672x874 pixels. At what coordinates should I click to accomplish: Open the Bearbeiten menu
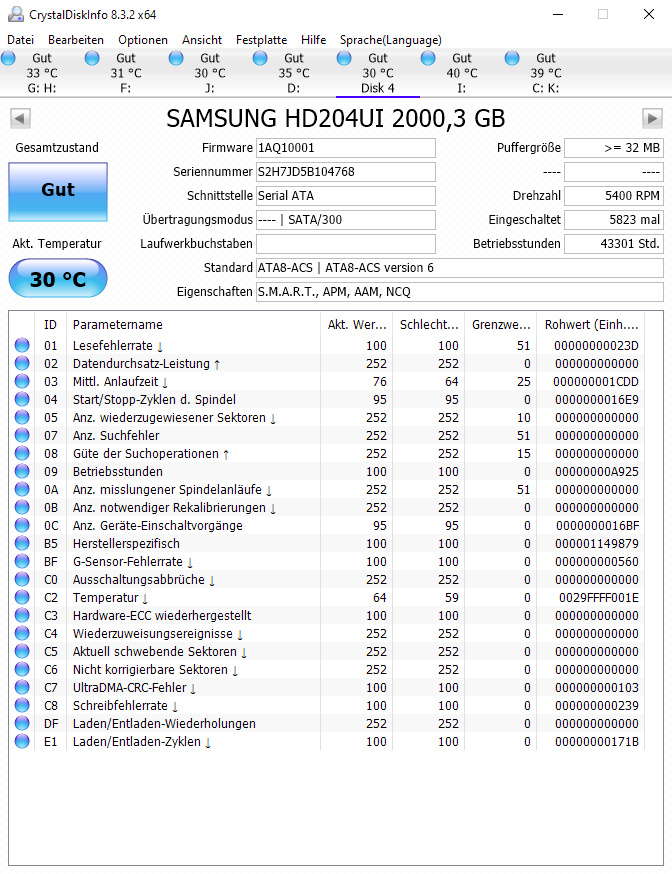76,40
